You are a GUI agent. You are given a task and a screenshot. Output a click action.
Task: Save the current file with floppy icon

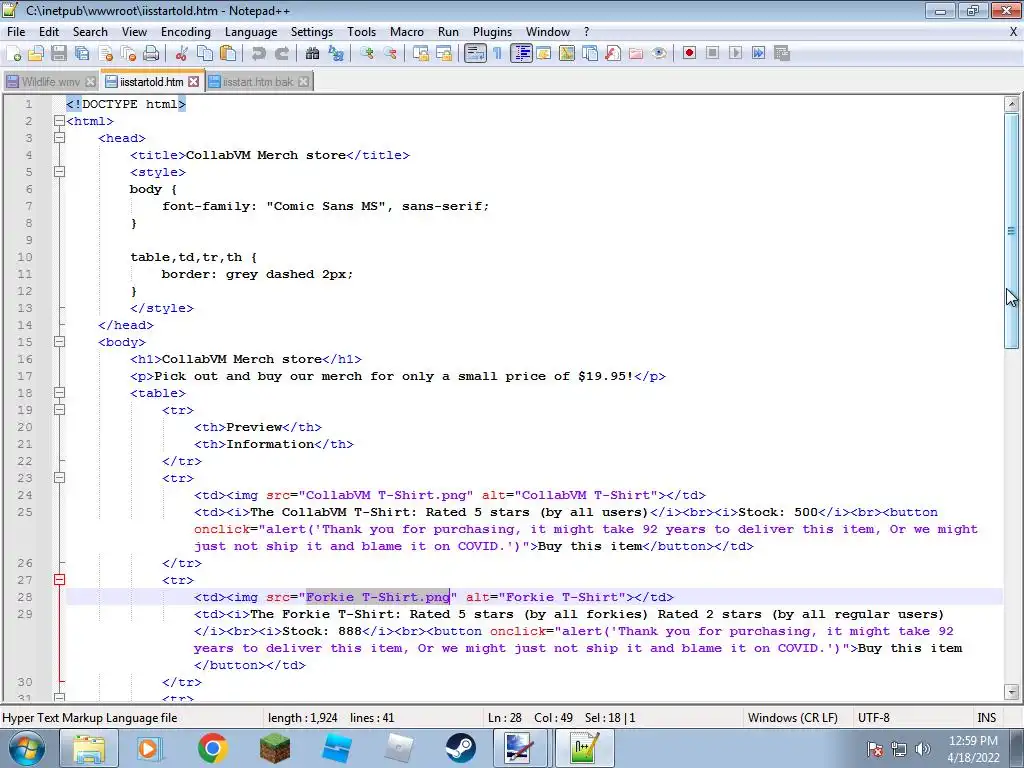[x=59, y=54]
